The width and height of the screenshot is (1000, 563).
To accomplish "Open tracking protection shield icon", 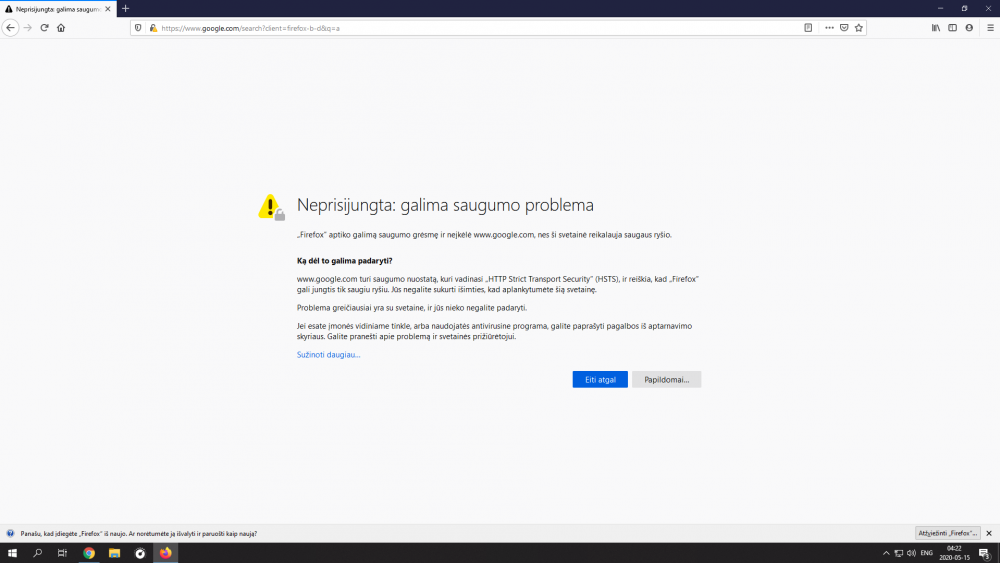I will [138, 28].
